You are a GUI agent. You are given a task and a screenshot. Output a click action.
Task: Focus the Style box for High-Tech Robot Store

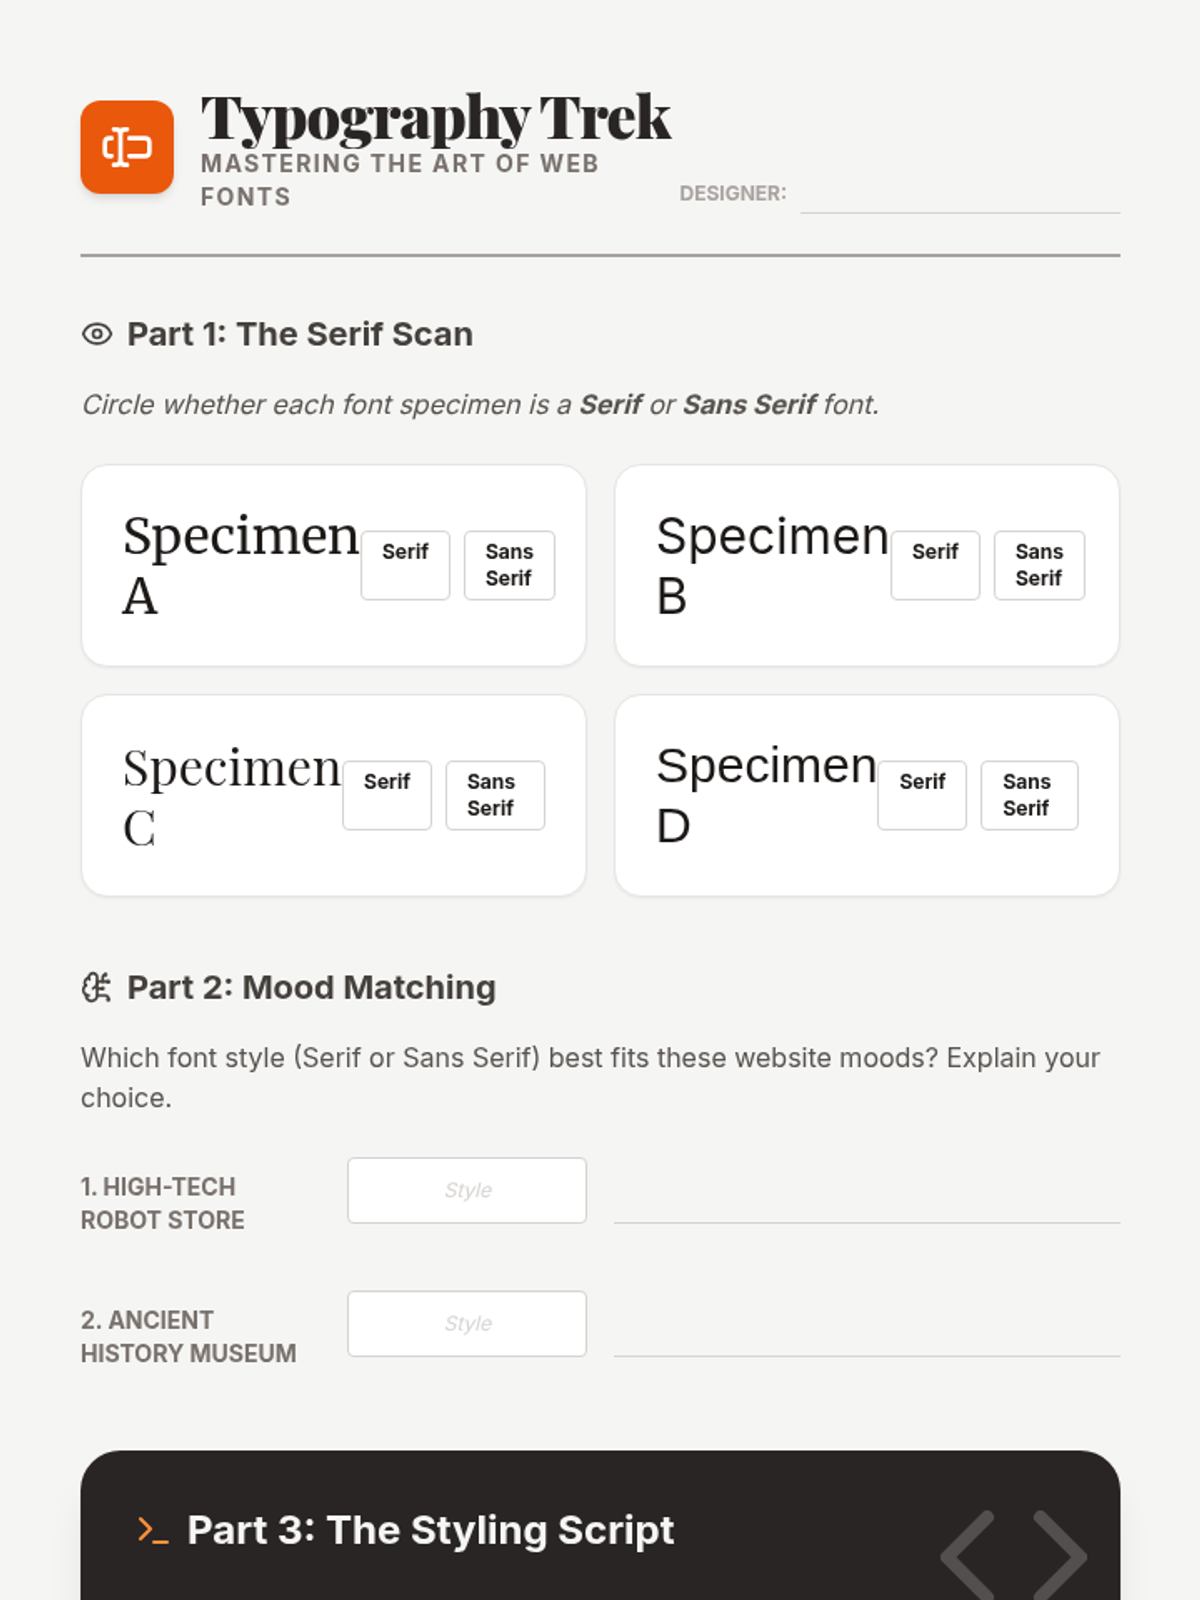(467, 1190)
